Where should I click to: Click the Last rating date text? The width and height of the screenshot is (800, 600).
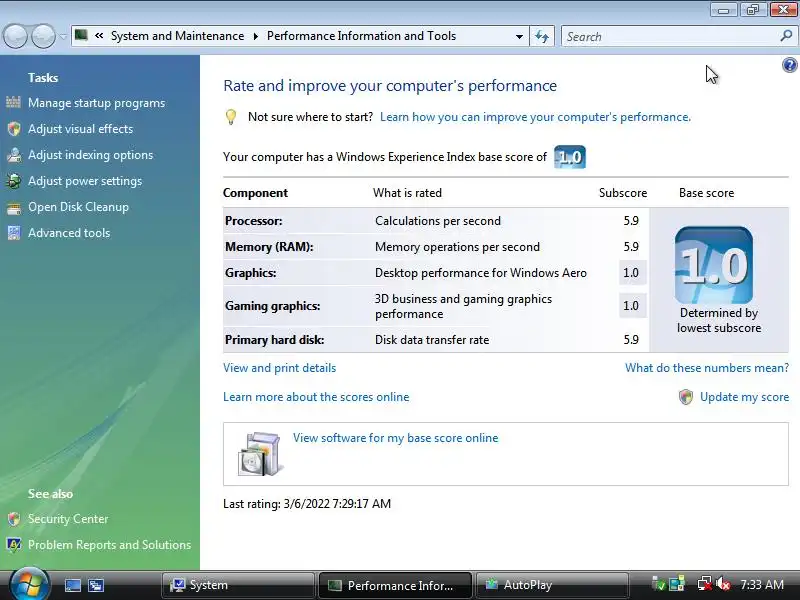(307, 504)
